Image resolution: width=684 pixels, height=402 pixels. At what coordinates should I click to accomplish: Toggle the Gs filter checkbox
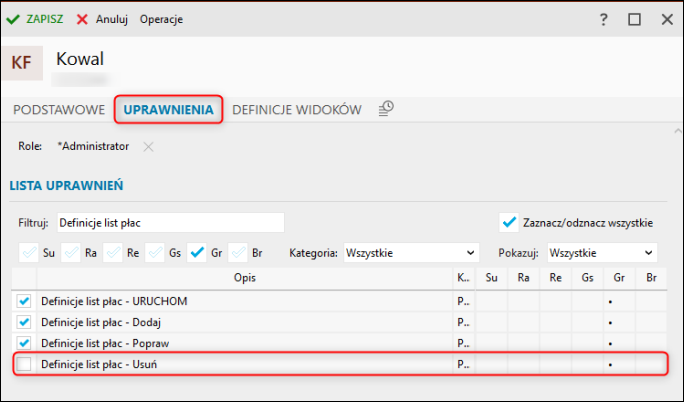[x=155, y=253]
